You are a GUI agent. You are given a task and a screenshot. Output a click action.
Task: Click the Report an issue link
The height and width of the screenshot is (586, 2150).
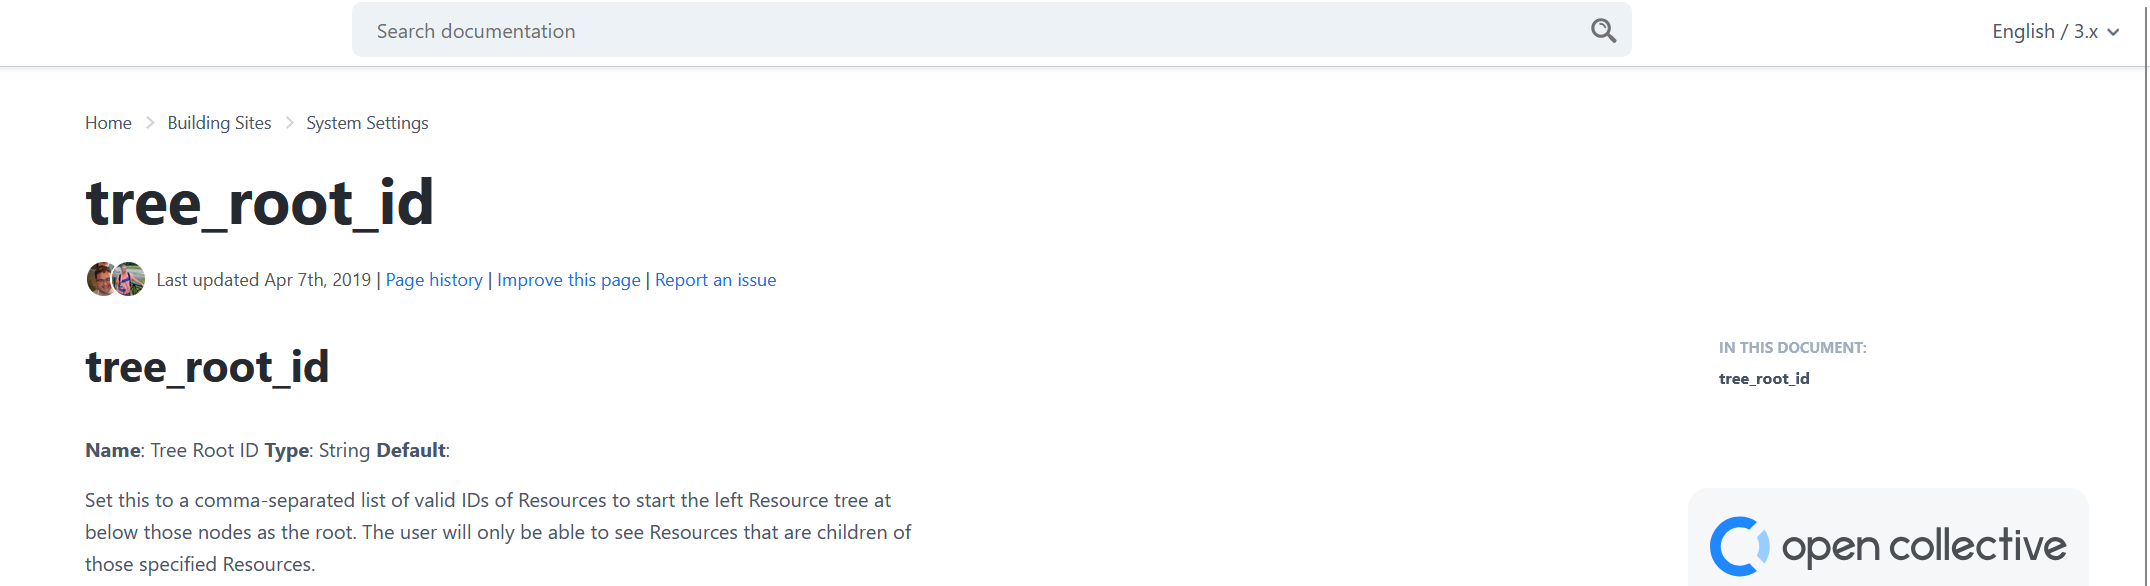tap(715, 280)
